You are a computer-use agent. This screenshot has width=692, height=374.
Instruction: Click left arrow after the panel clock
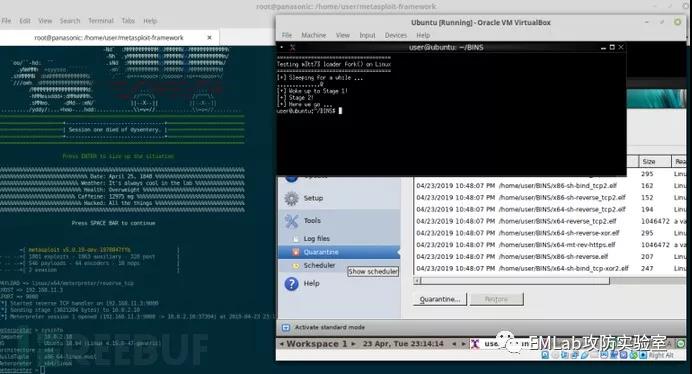pyautogui.click(x=454, y=344)
